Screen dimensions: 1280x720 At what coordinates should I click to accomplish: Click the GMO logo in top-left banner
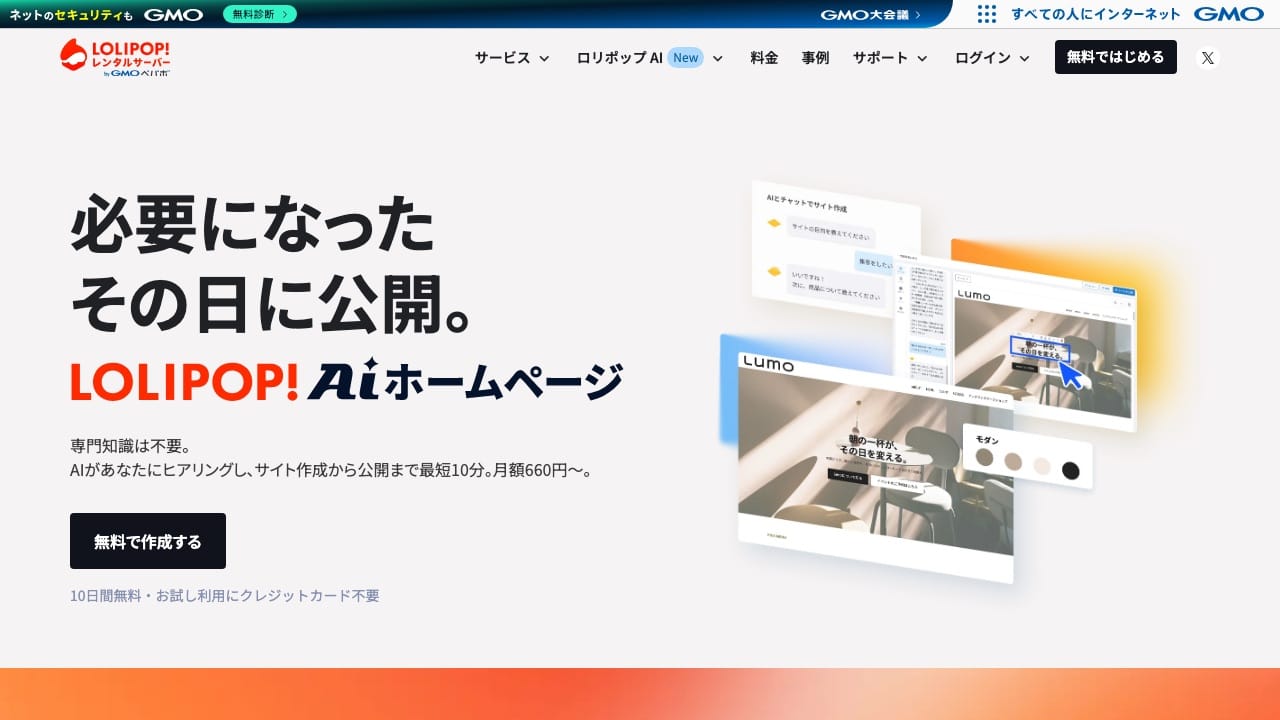(173, 14)
